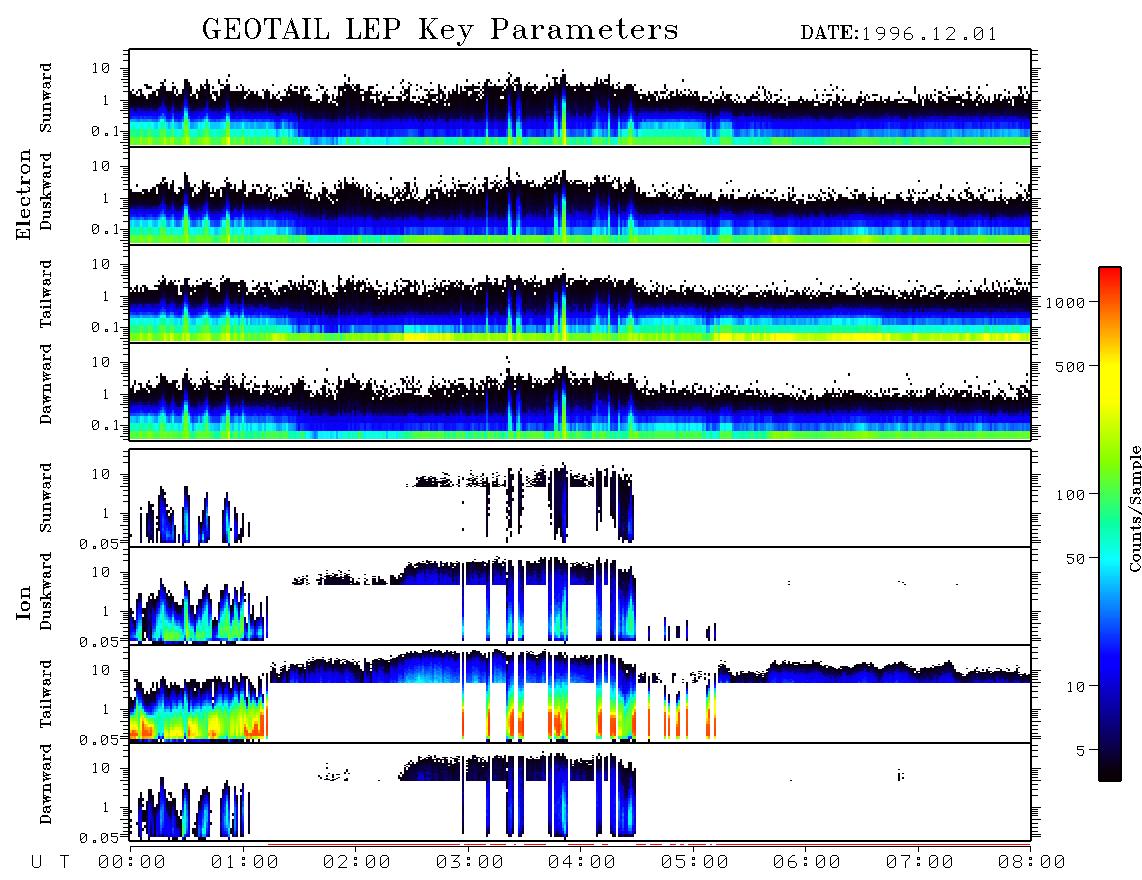Select the "DATE:1996.12.01" label
1142x880 pixels.
point(898,34)
